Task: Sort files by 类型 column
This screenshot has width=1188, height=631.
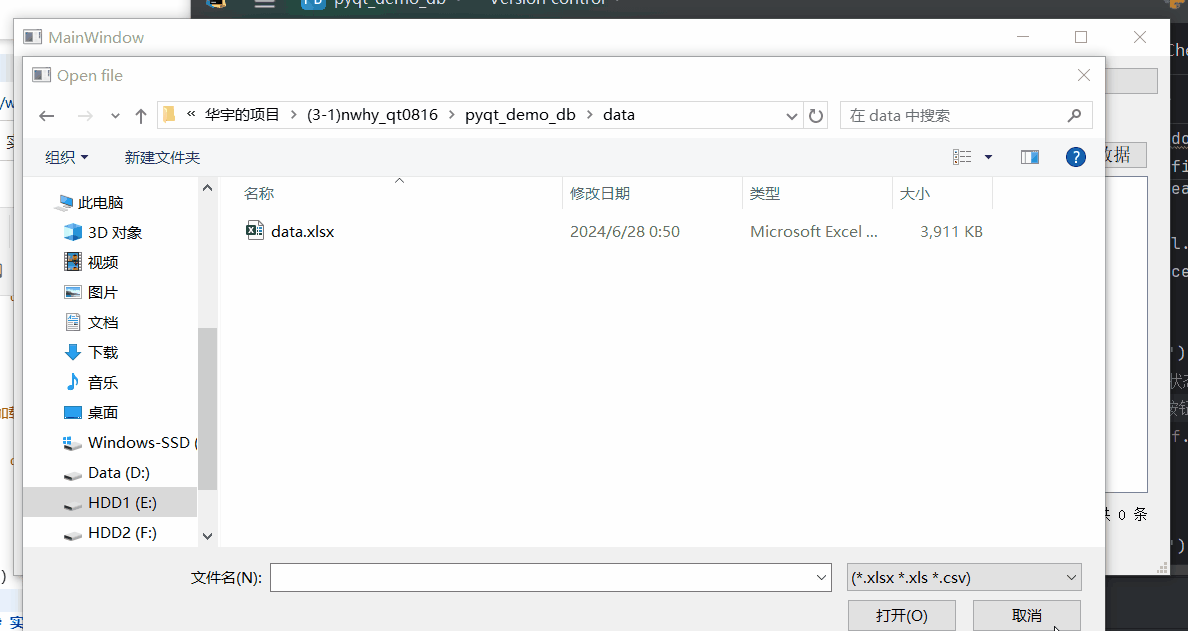Action: click(x=764, y=194)
